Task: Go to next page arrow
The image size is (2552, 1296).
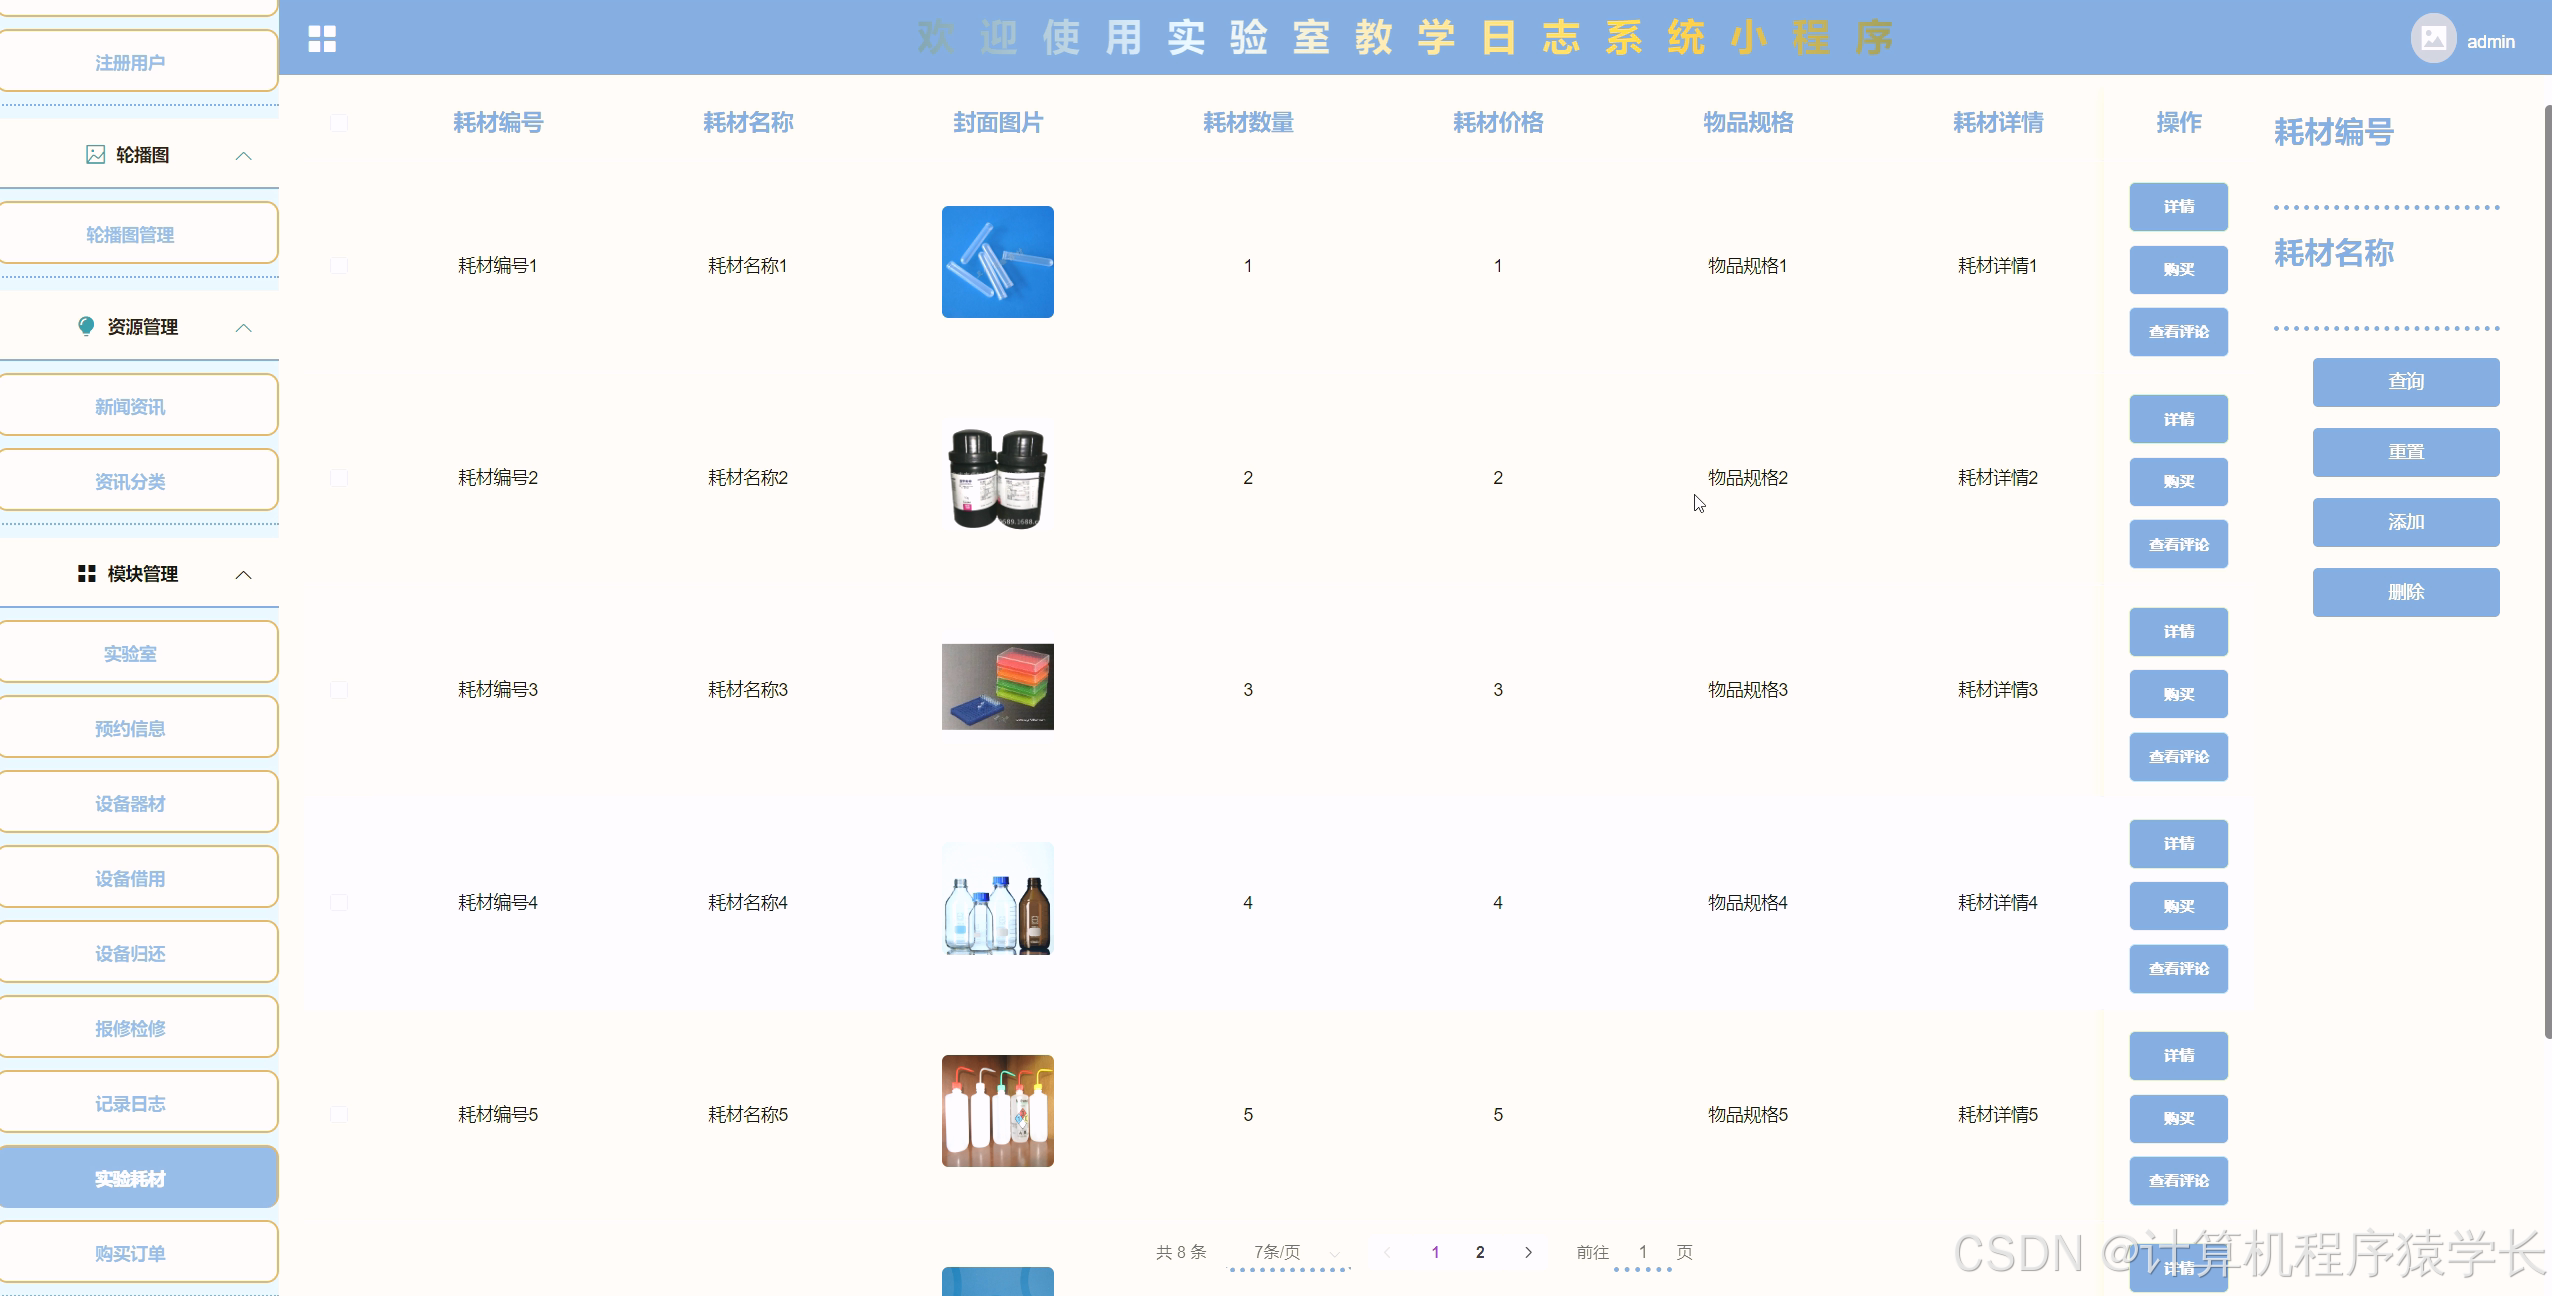Action: 1528,1252
